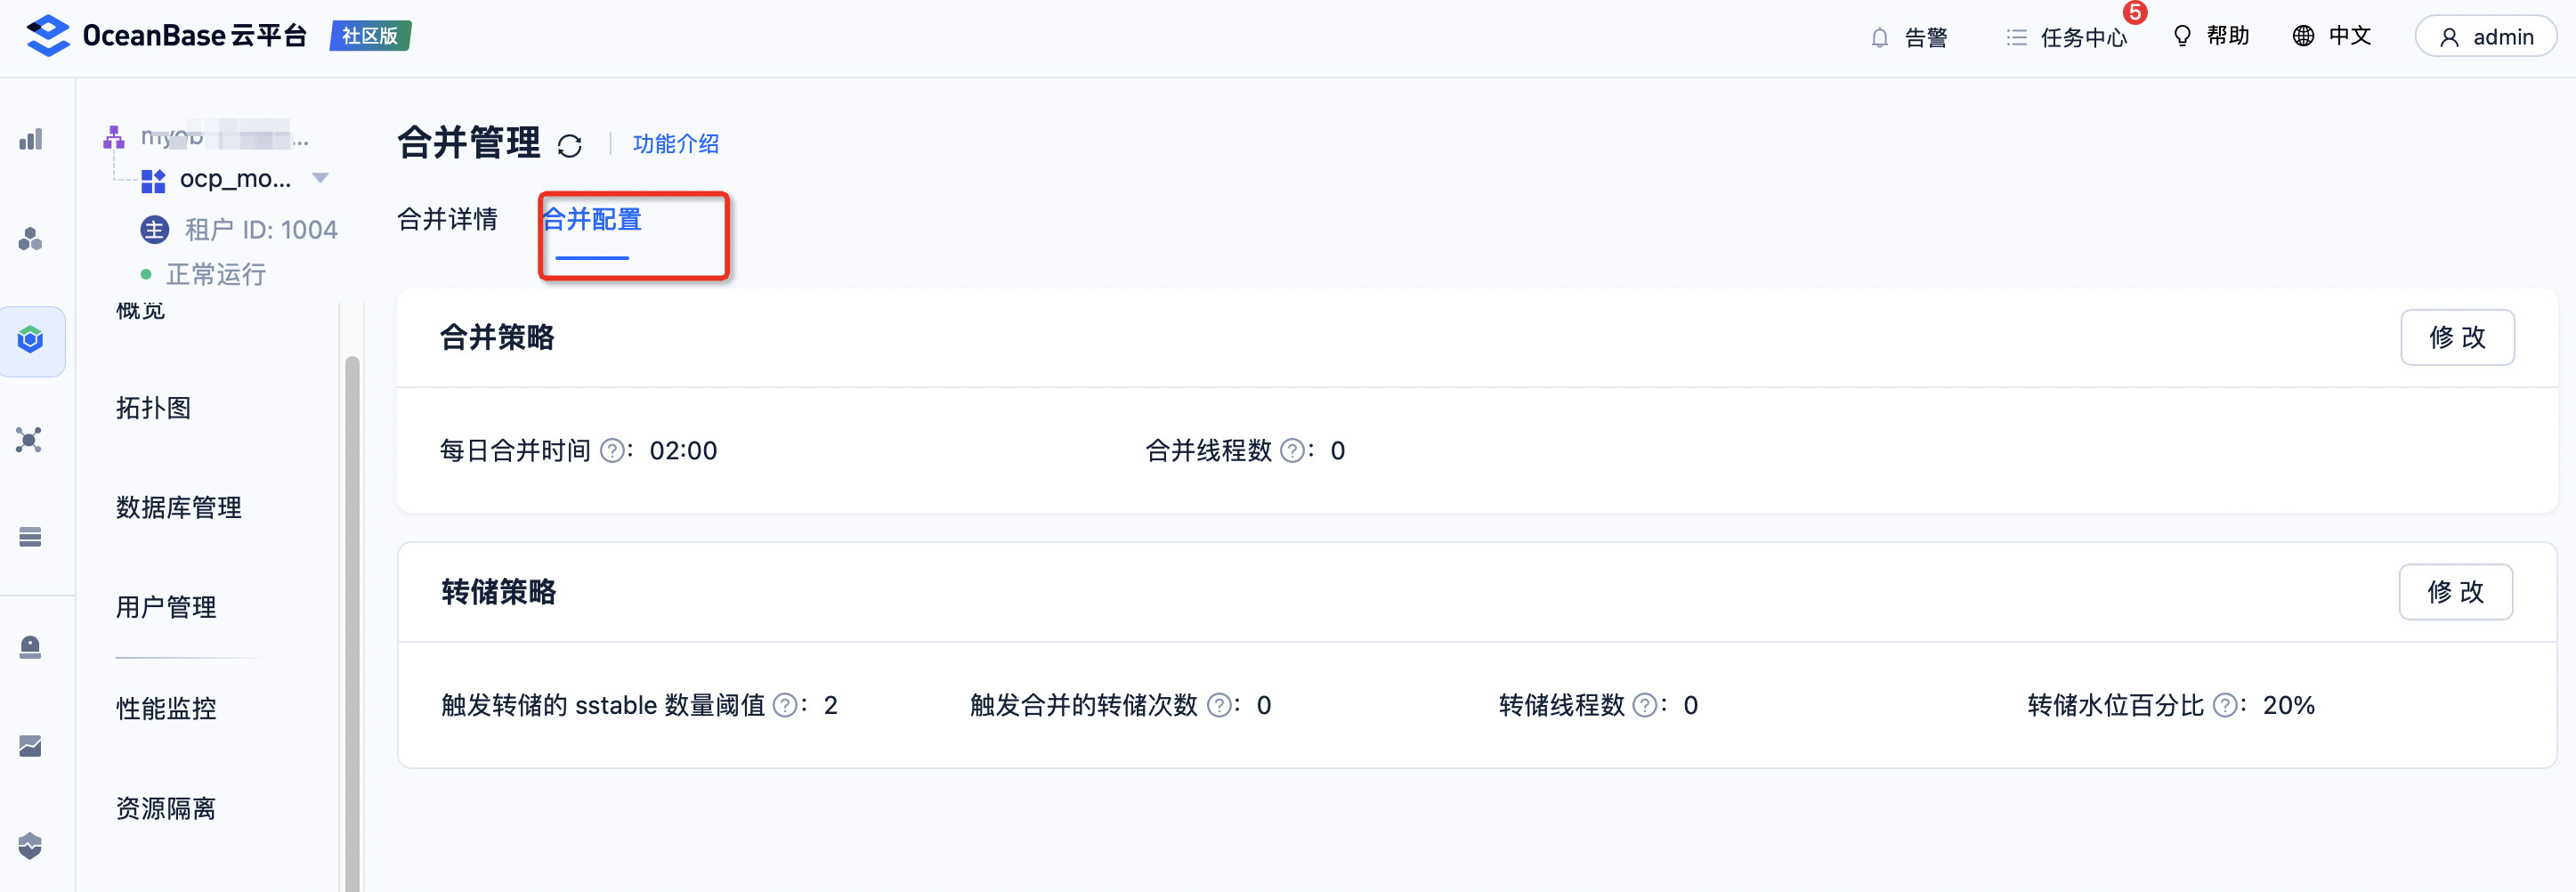The image size is (2576, 892).
Task: Open the monitoring chart sidebar icon
Action: point(31,746)
